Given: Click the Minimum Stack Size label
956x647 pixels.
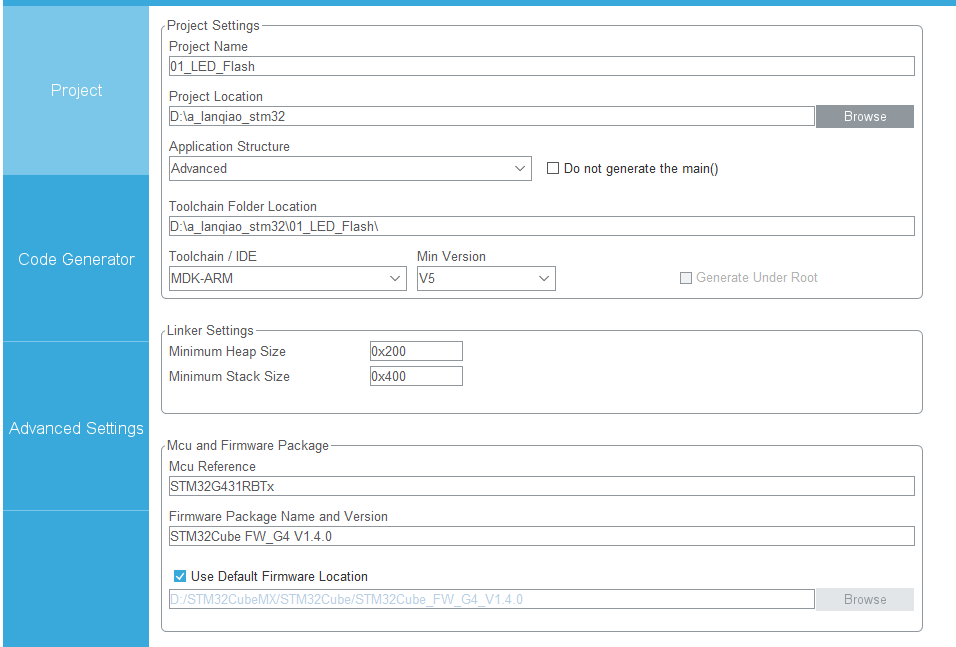Looking at the screenshot, I should pyautogui.click(x=229, y=376).
